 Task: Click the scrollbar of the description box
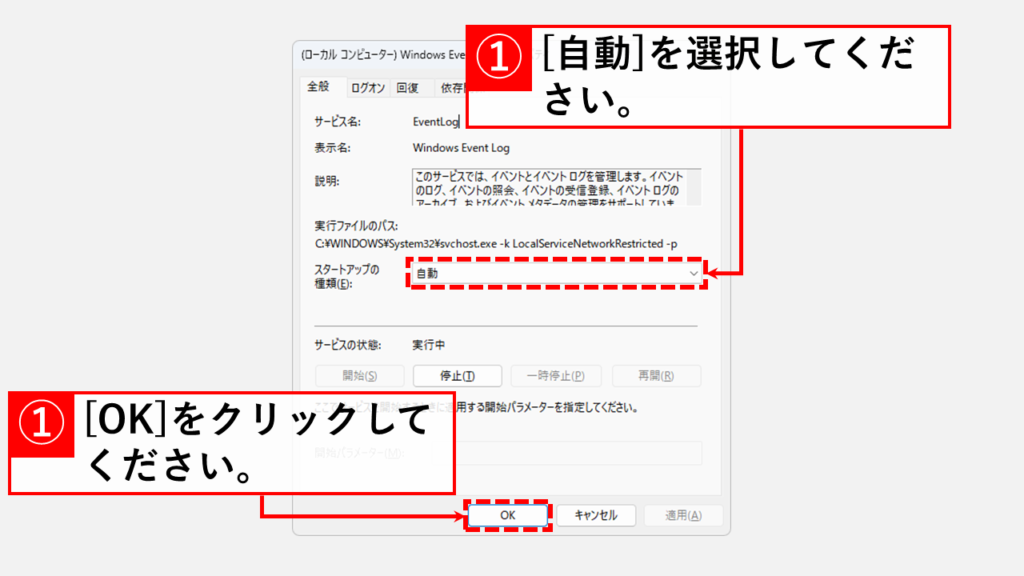(x=694, y=187)
